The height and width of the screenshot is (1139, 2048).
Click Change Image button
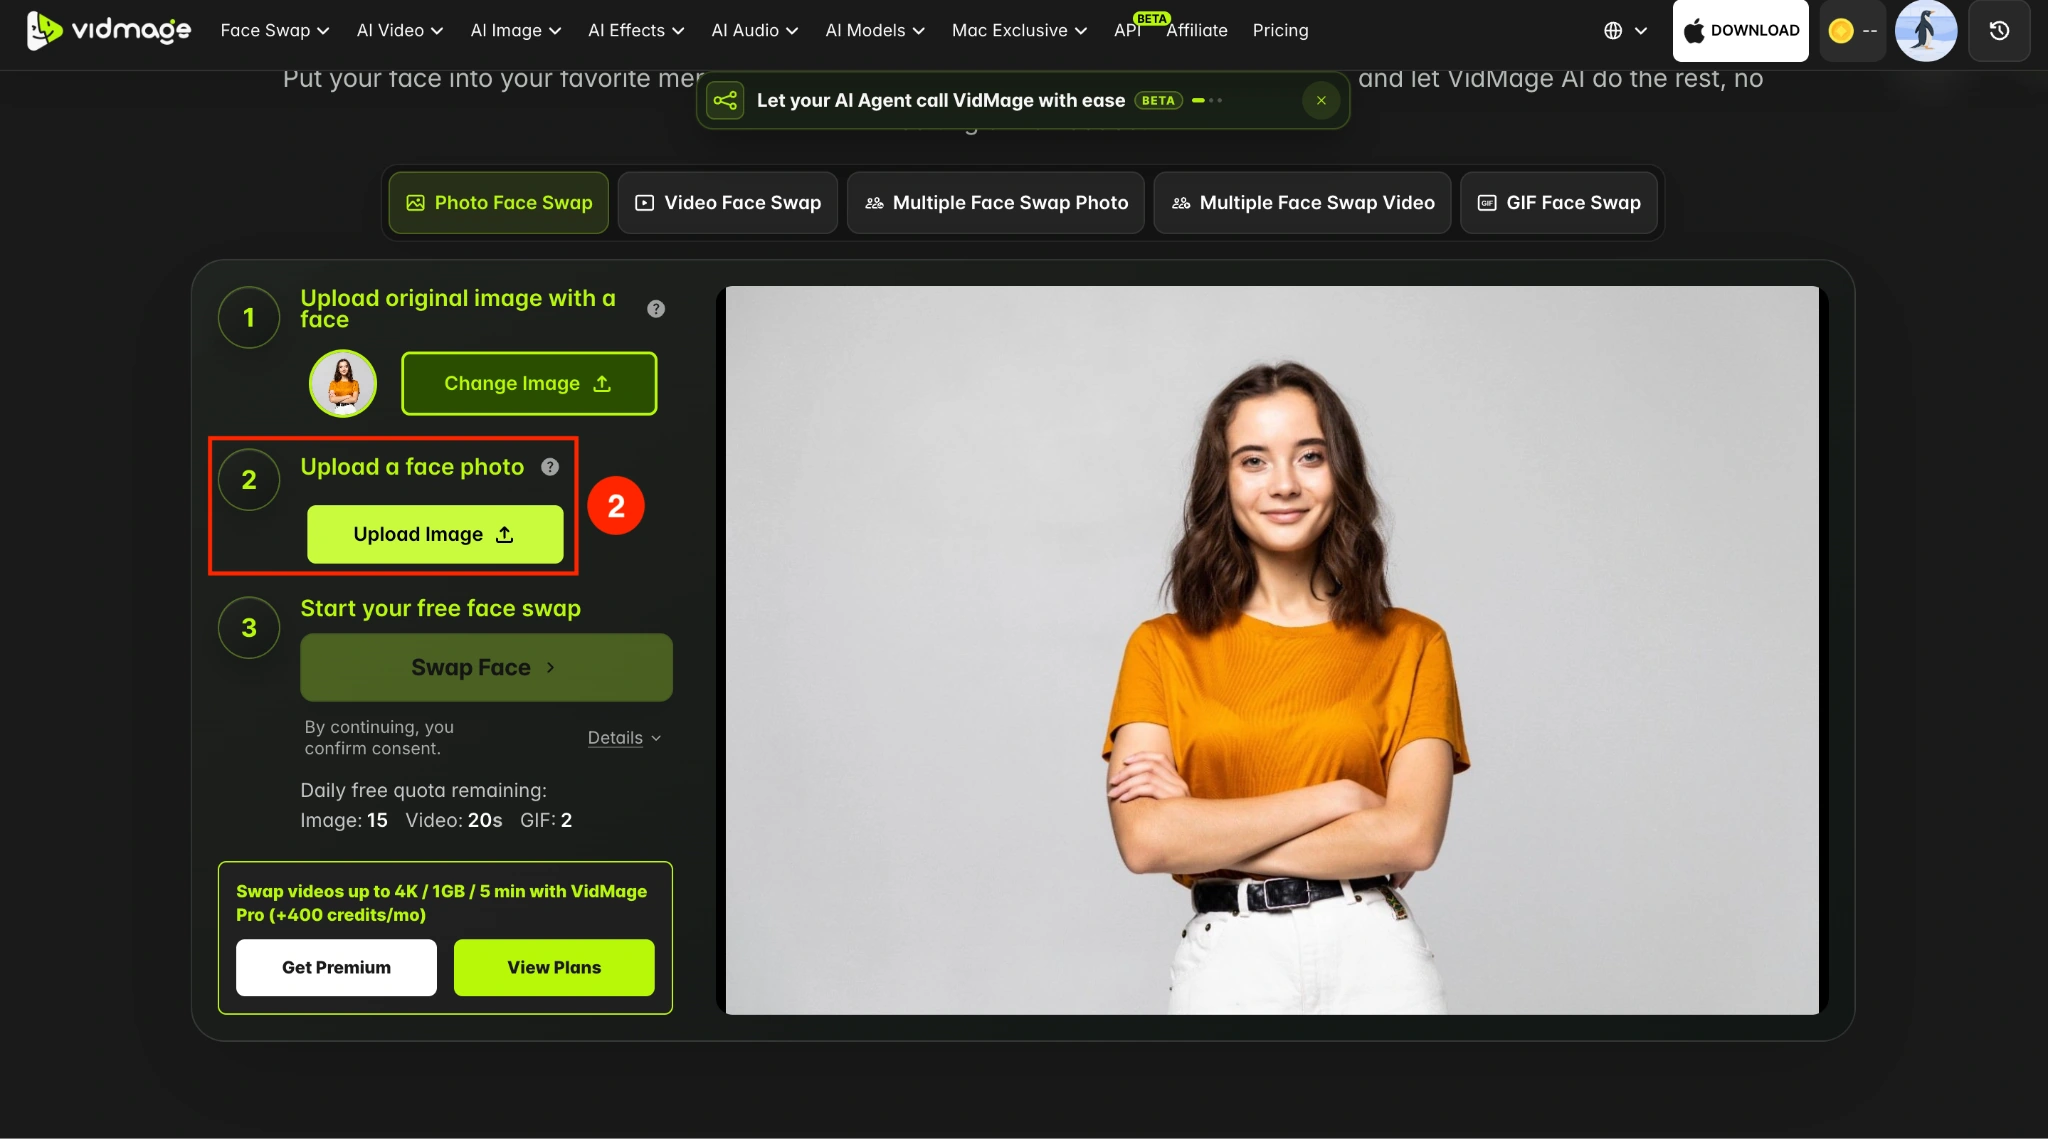pyautogui.click(x=529, y=383)
